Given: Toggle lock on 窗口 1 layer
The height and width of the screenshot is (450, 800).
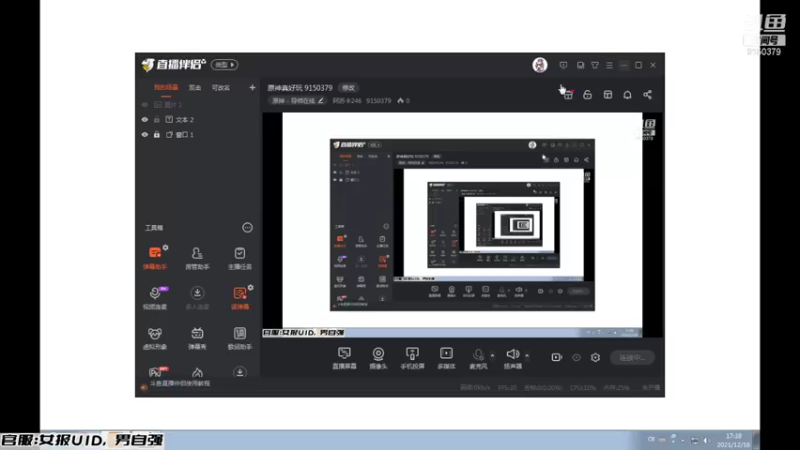Looking at the screenshot, I should 157,135.
